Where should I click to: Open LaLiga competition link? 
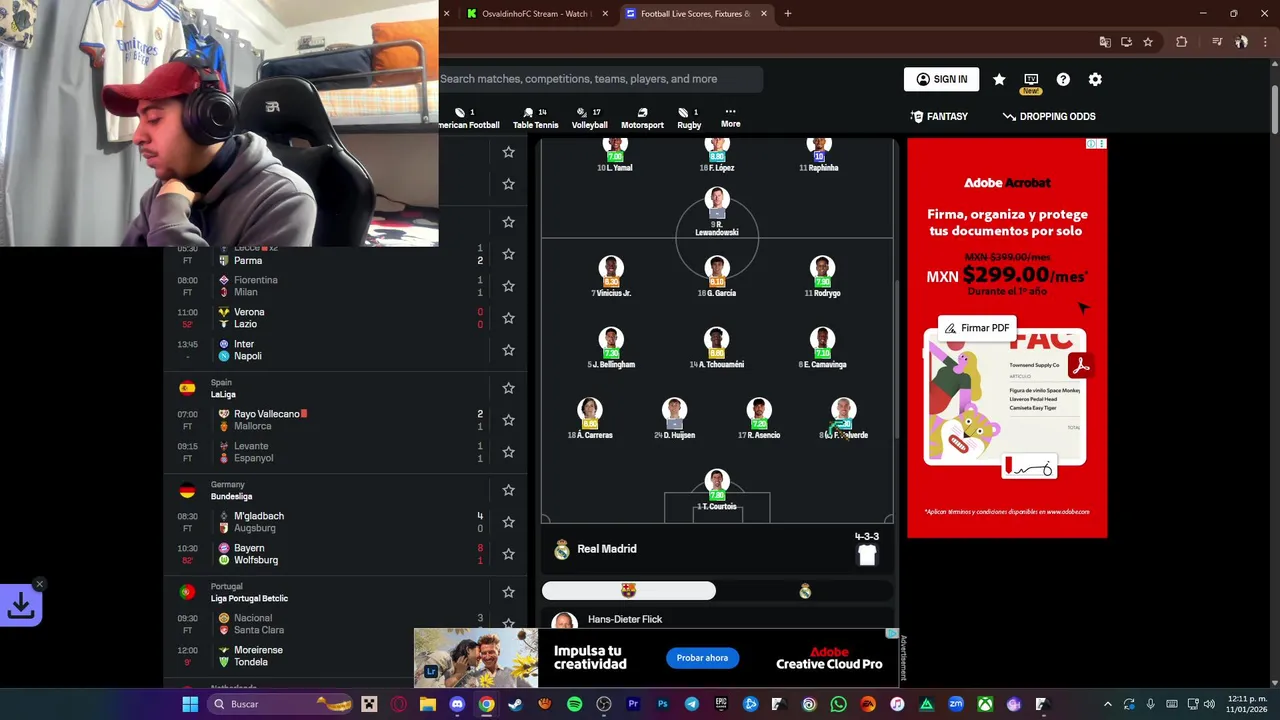point(223,394)
